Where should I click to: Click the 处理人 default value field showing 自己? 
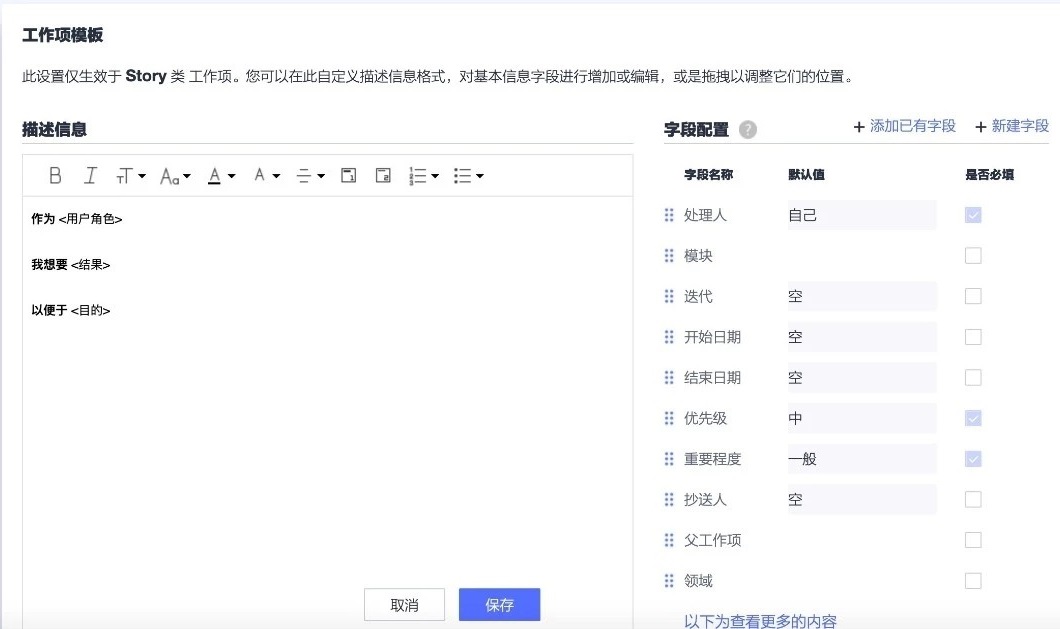(862, 214)
